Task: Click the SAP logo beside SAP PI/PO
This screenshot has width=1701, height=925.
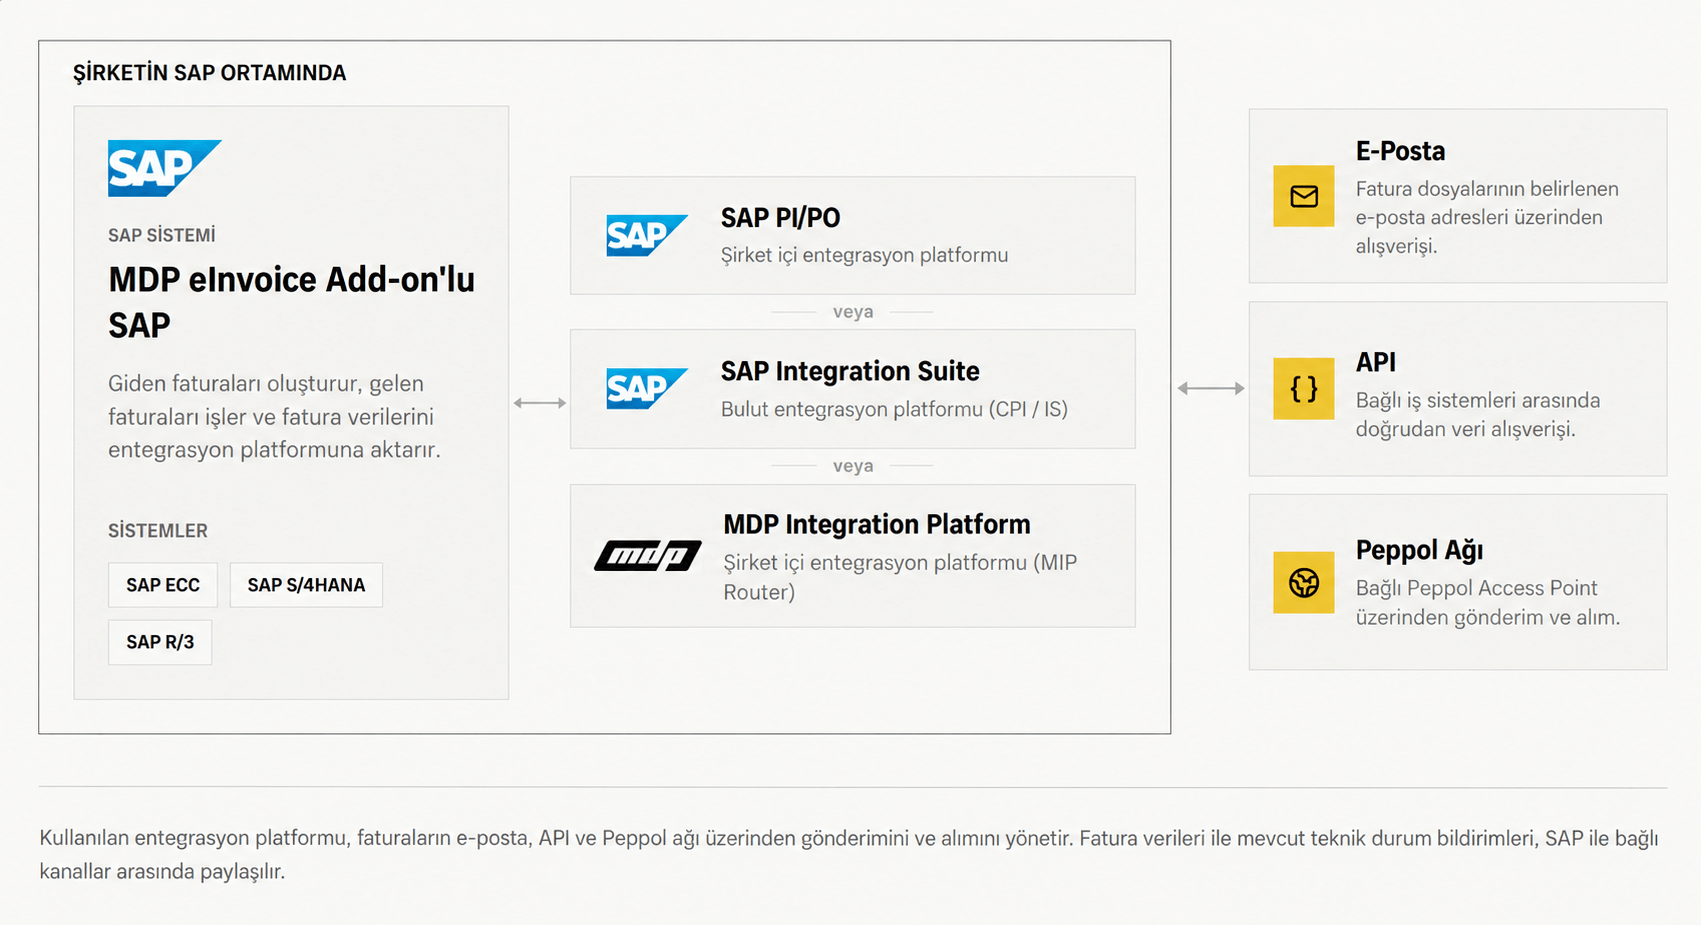Action: point(647,236)
